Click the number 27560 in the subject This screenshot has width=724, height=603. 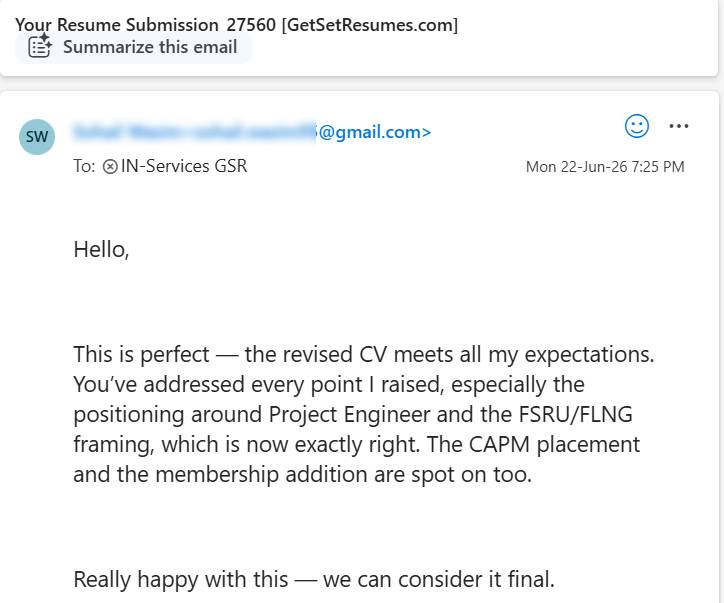tap(251, 24)
